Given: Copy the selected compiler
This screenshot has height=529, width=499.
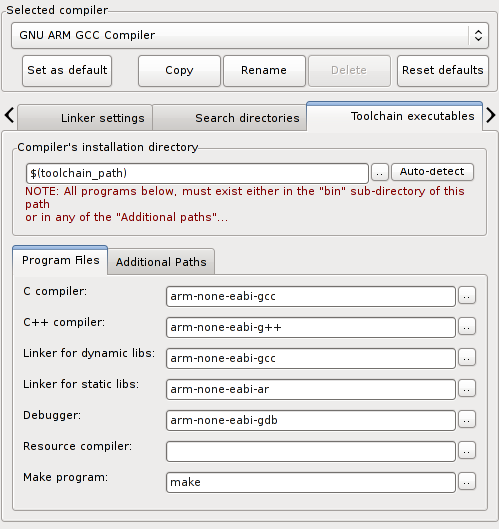Looking at the screenshot, I should click(x=179, y=71).
